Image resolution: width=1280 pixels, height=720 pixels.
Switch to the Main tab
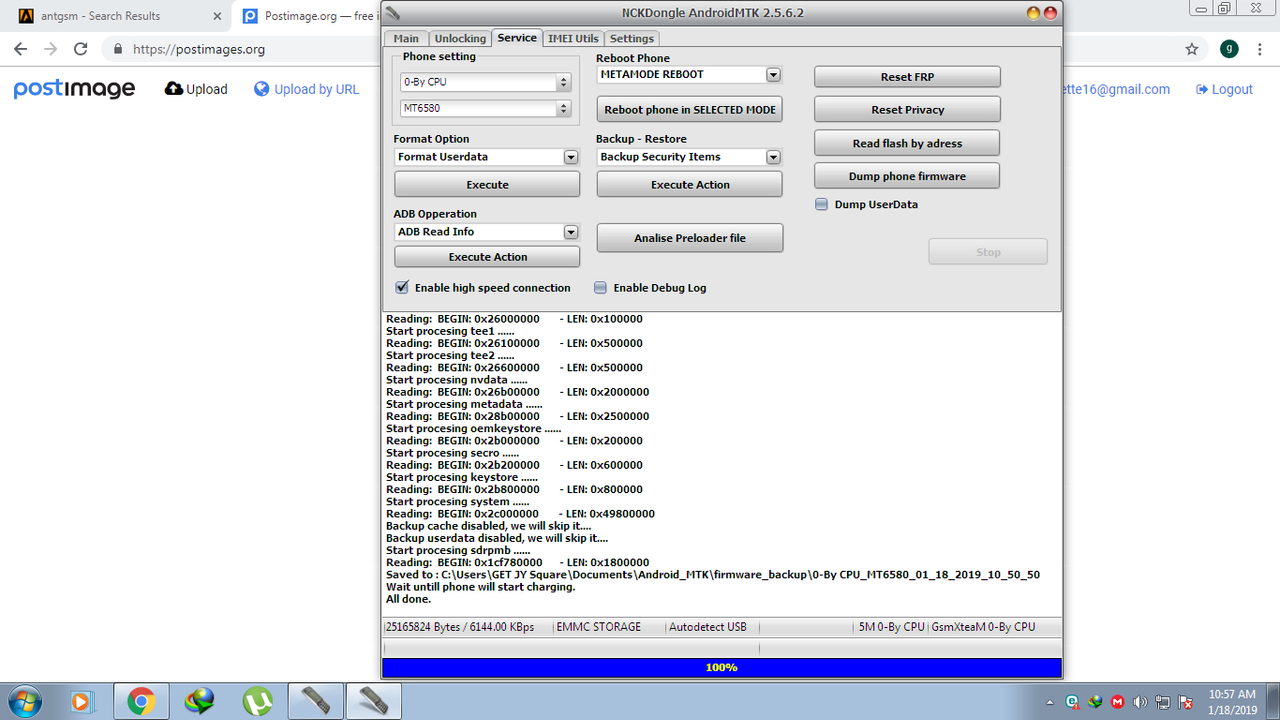click(x=406, y=38)
